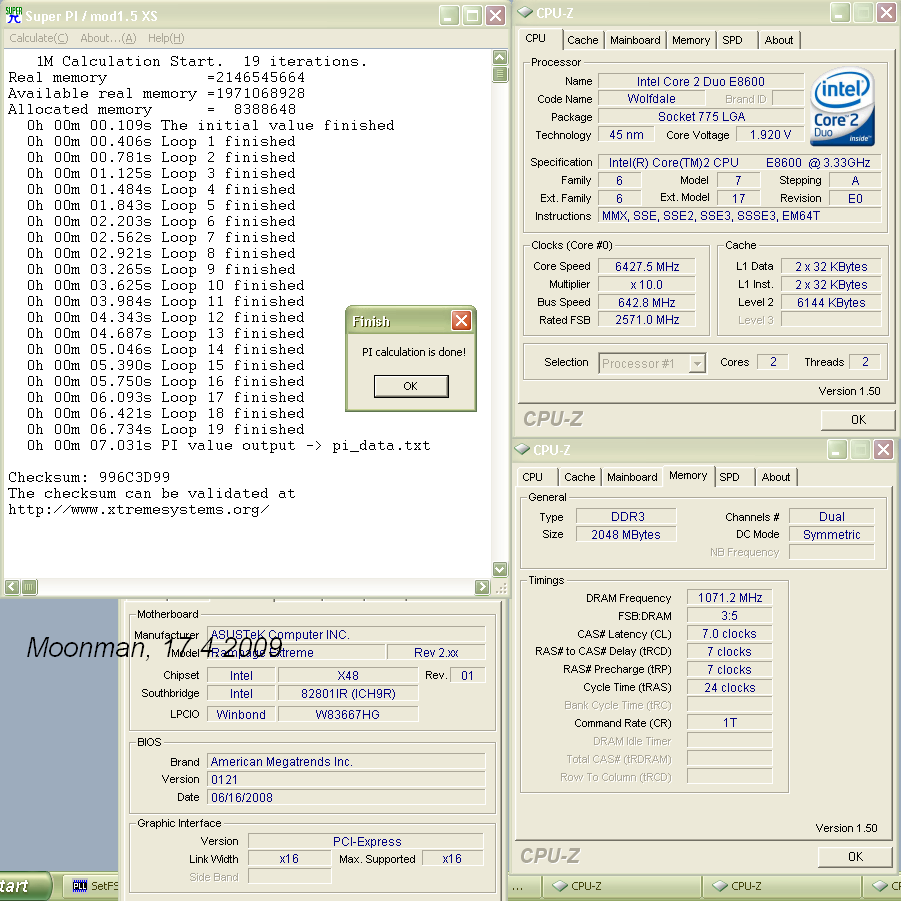Click the Core Speed value 6427.5 MHz
Screen dimensions: 901x901
click(647, 267)
